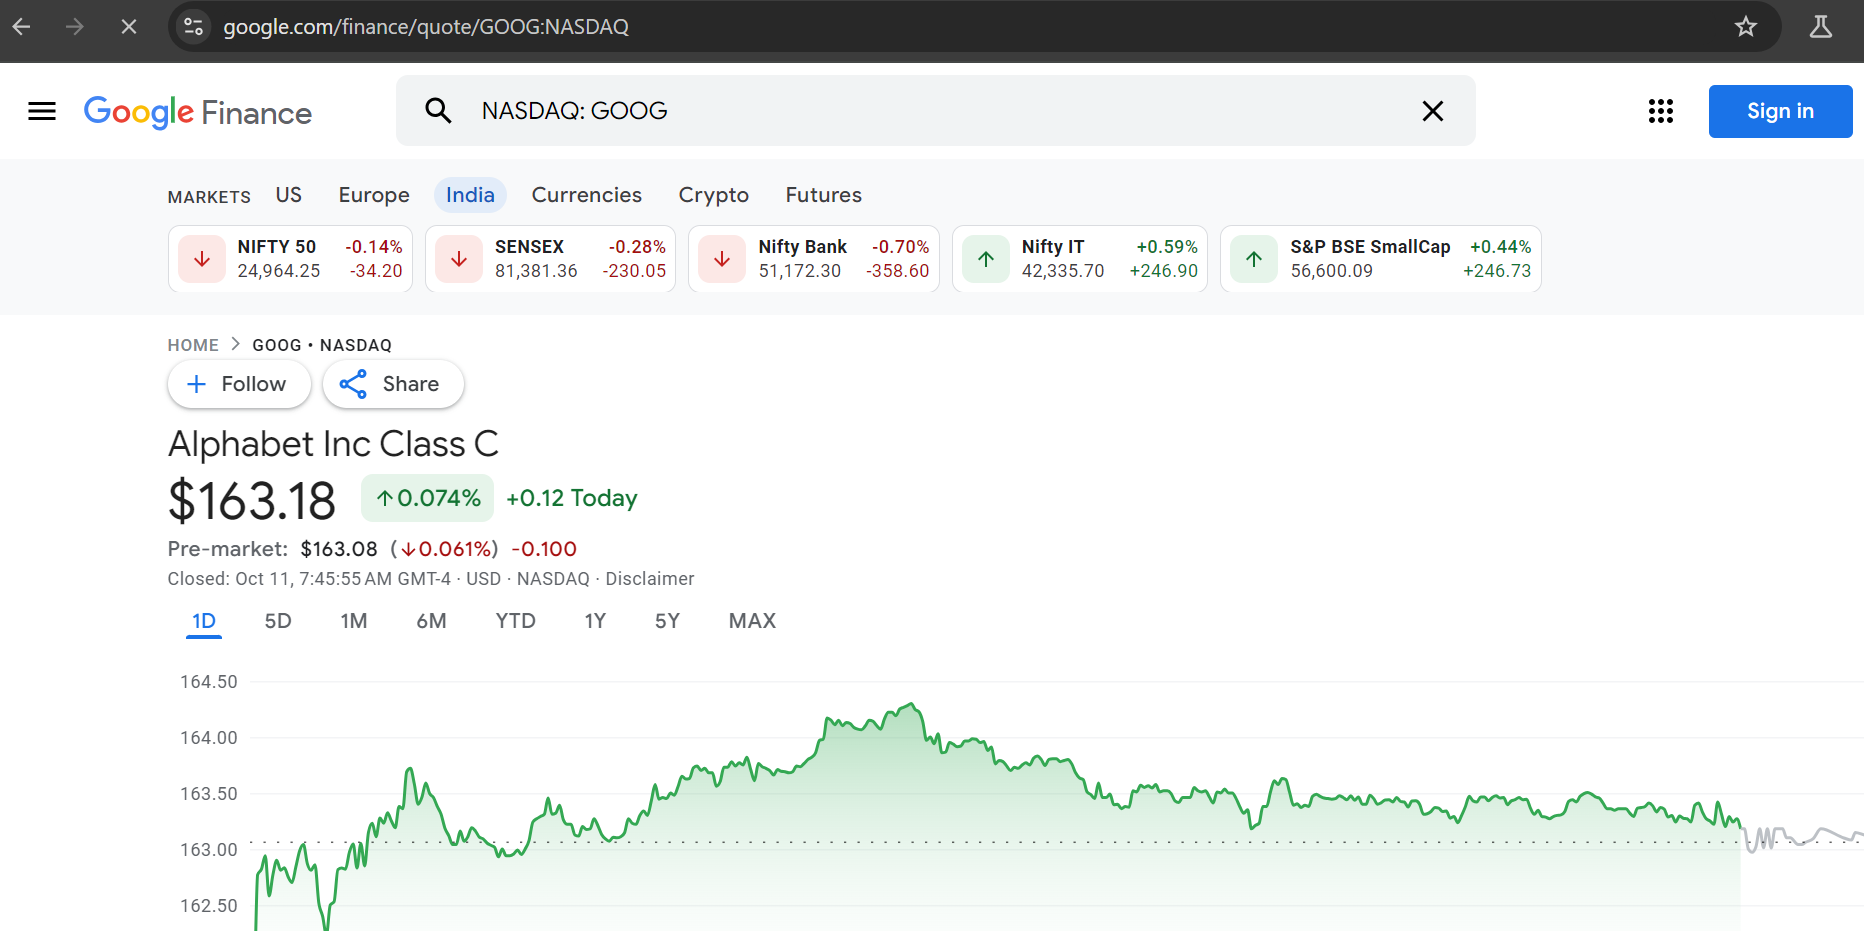Open the hamburger main menu

(42, 111)
